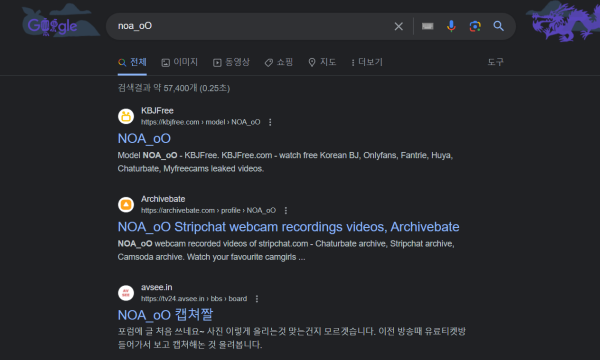The width and height of the screenshot is (600, 360).
Task: Open the 쇼핑 tab
Action: (x=279, y=62)
